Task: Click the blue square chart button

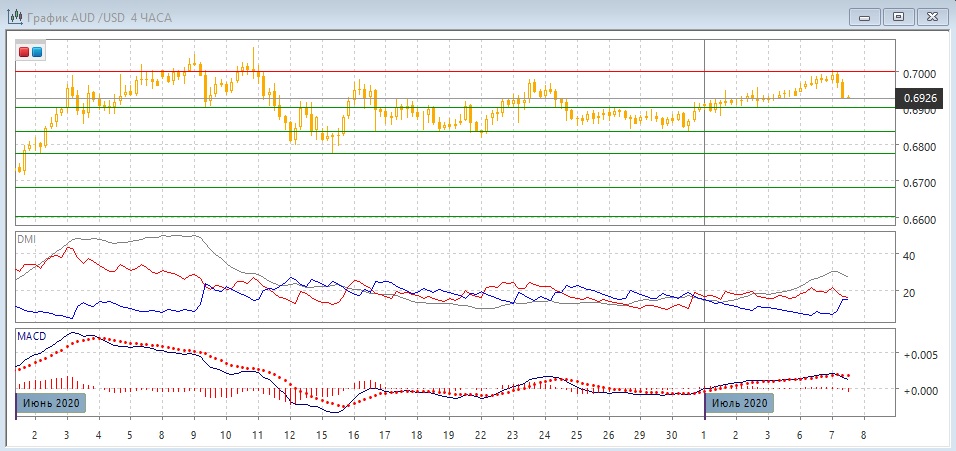Action: tap(37, 52)
